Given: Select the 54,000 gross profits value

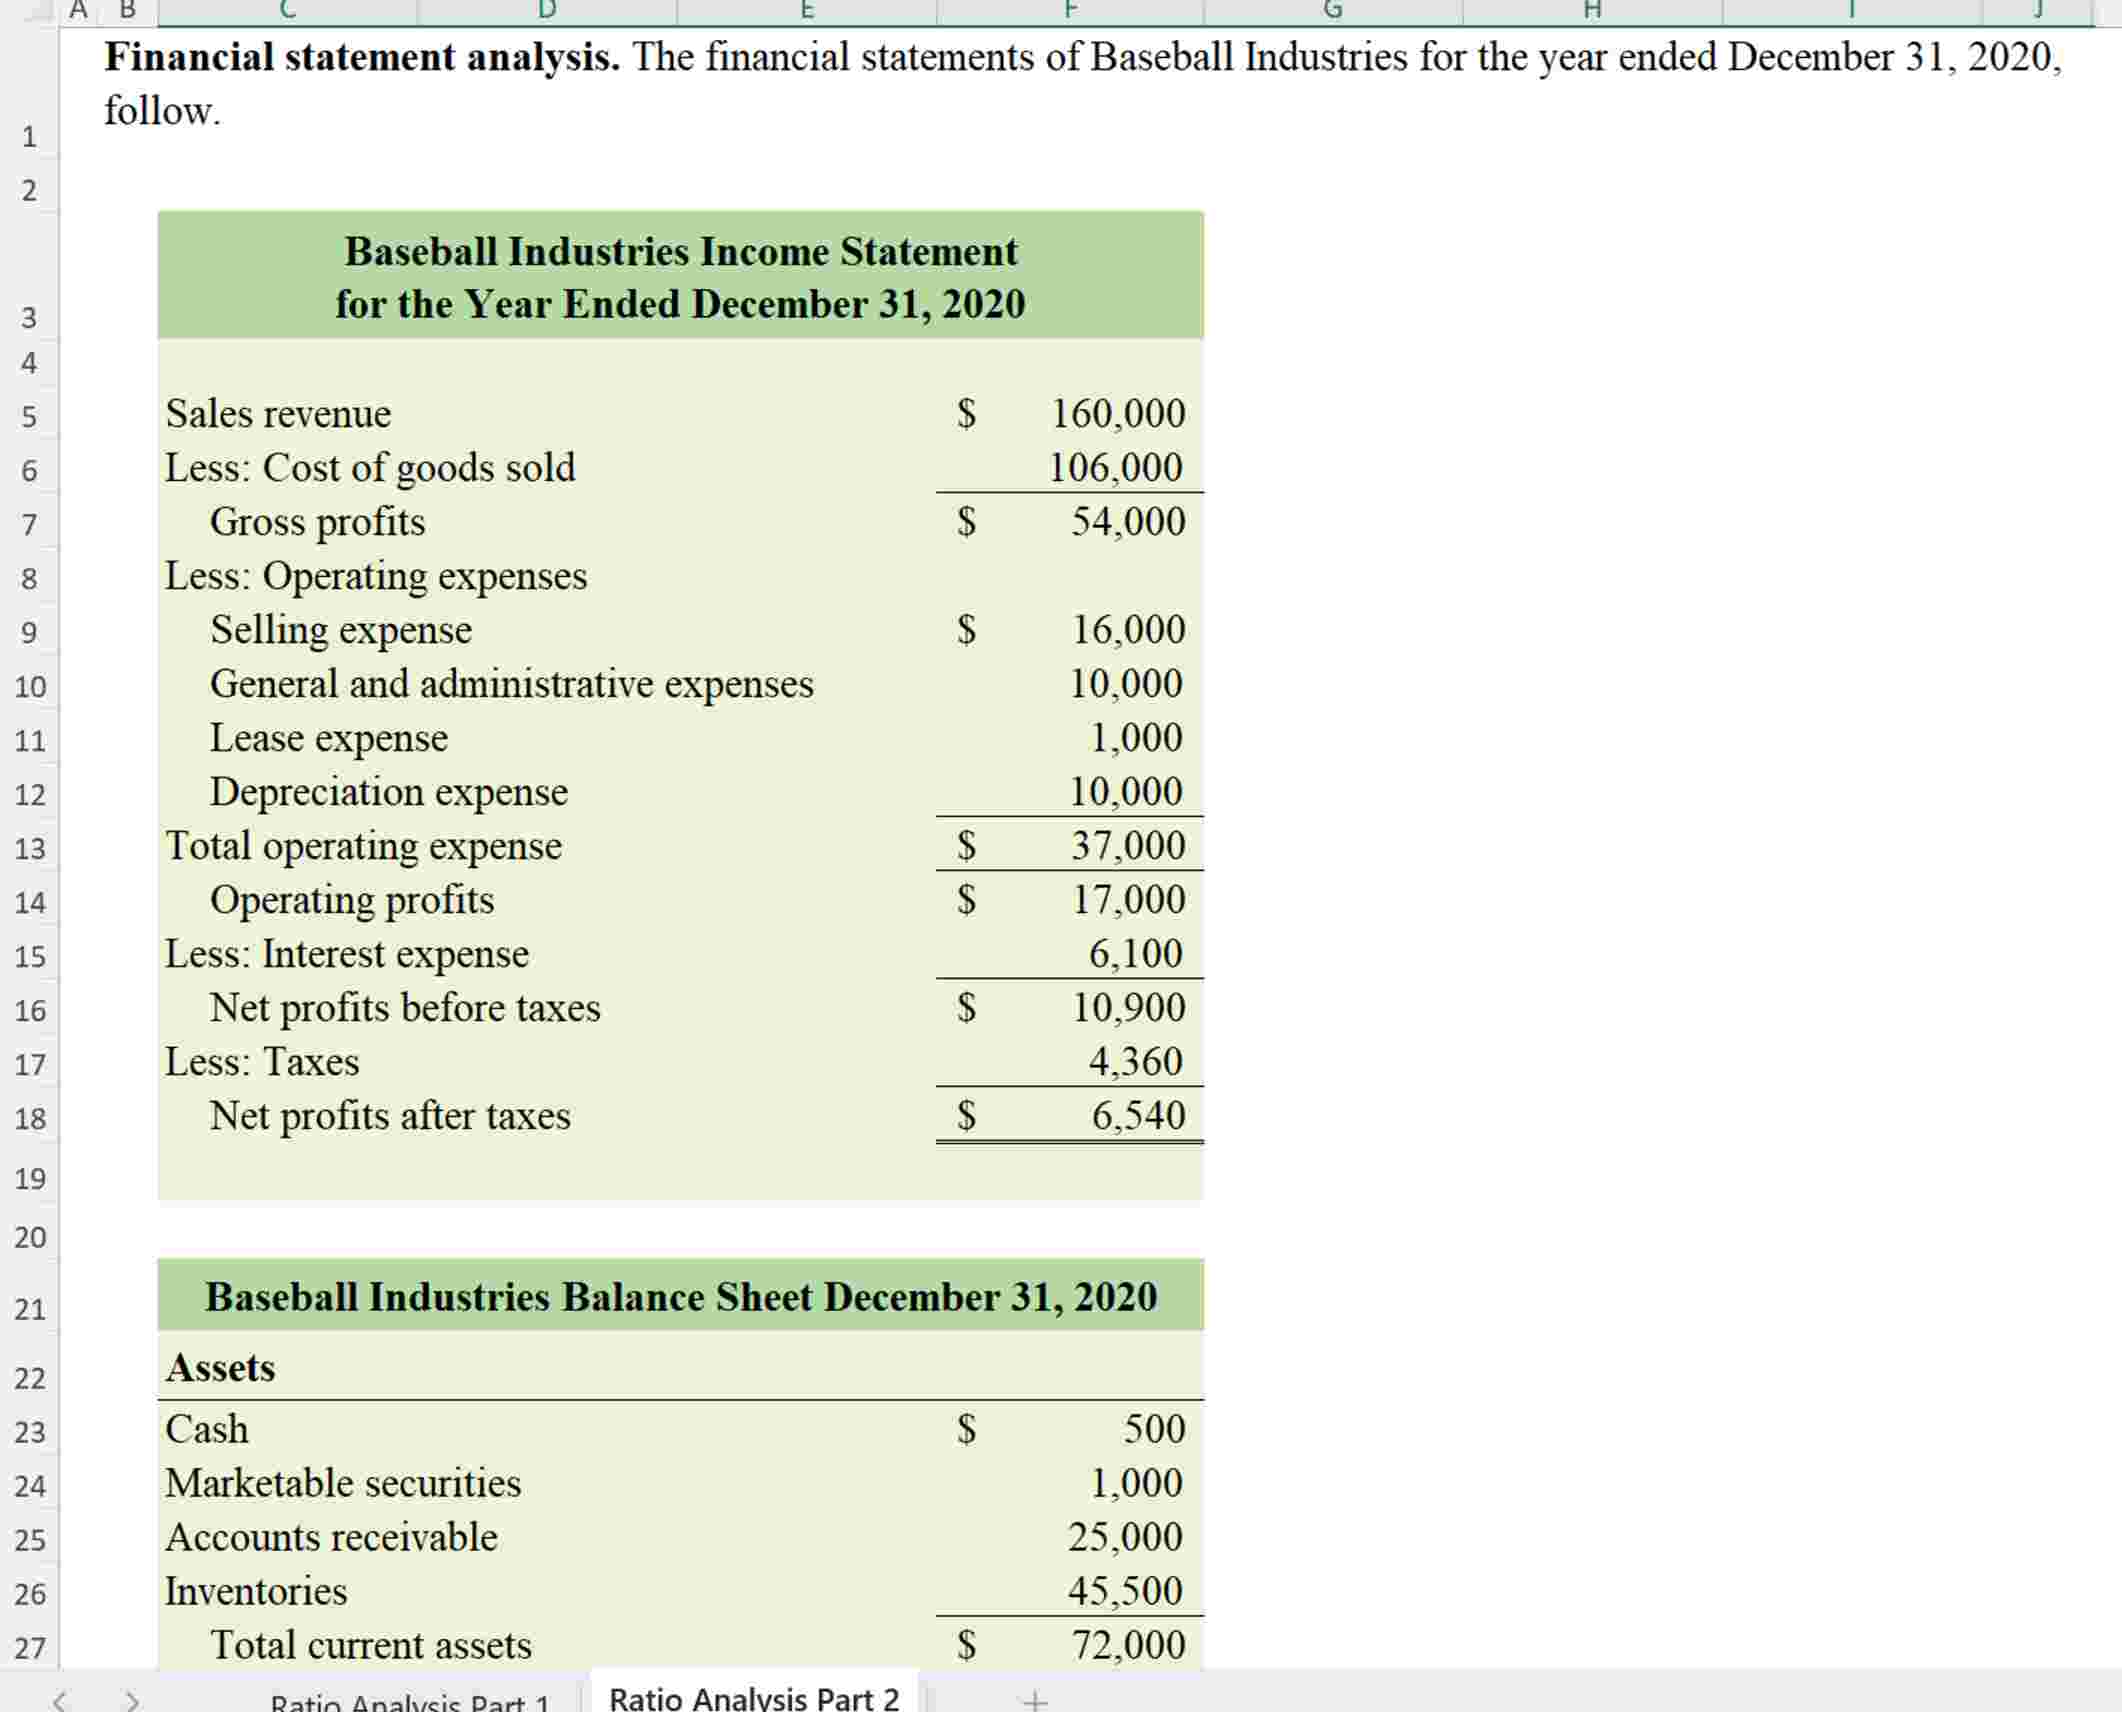Looking at the screenshot, I should 1129,522.
